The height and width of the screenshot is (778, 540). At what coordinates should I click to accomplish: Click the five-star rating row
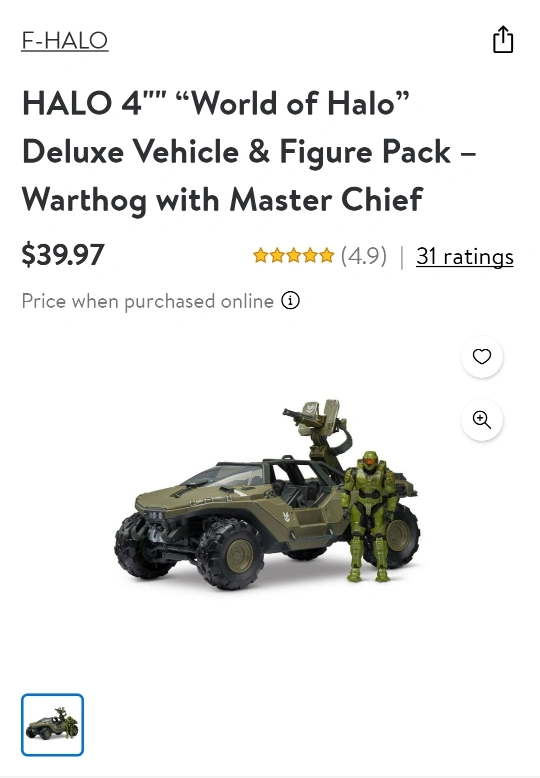tap(293, 256)
